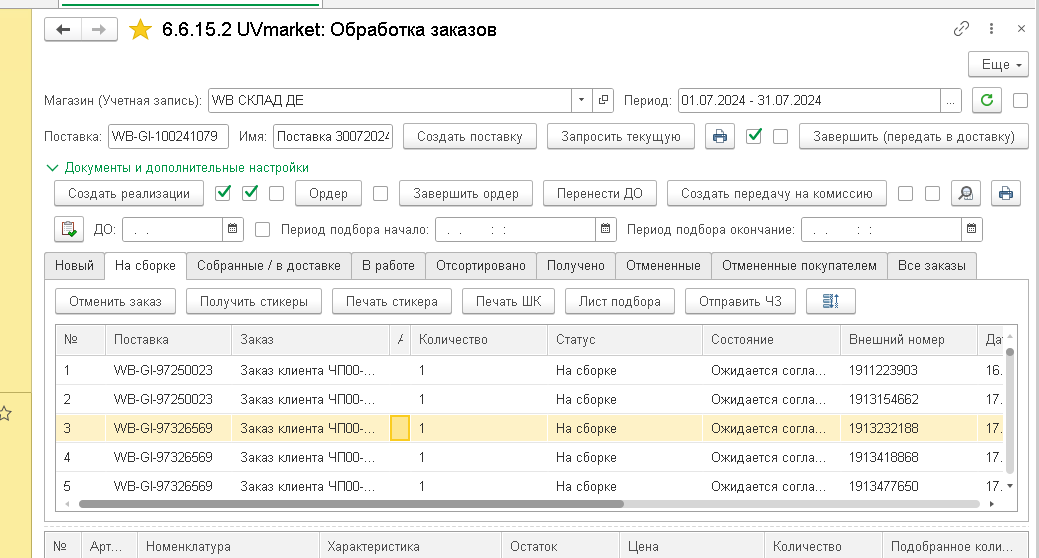This screenshot has width=1039, height=558.
Task: Copy link to form with chain icon
Action: tap(961, 28)
